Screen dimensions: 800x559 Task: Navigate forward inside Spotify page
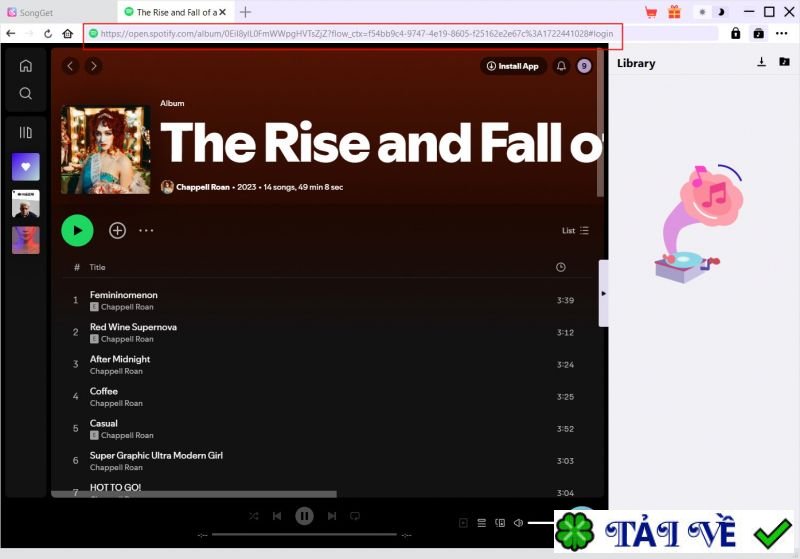tap(93, 66)
